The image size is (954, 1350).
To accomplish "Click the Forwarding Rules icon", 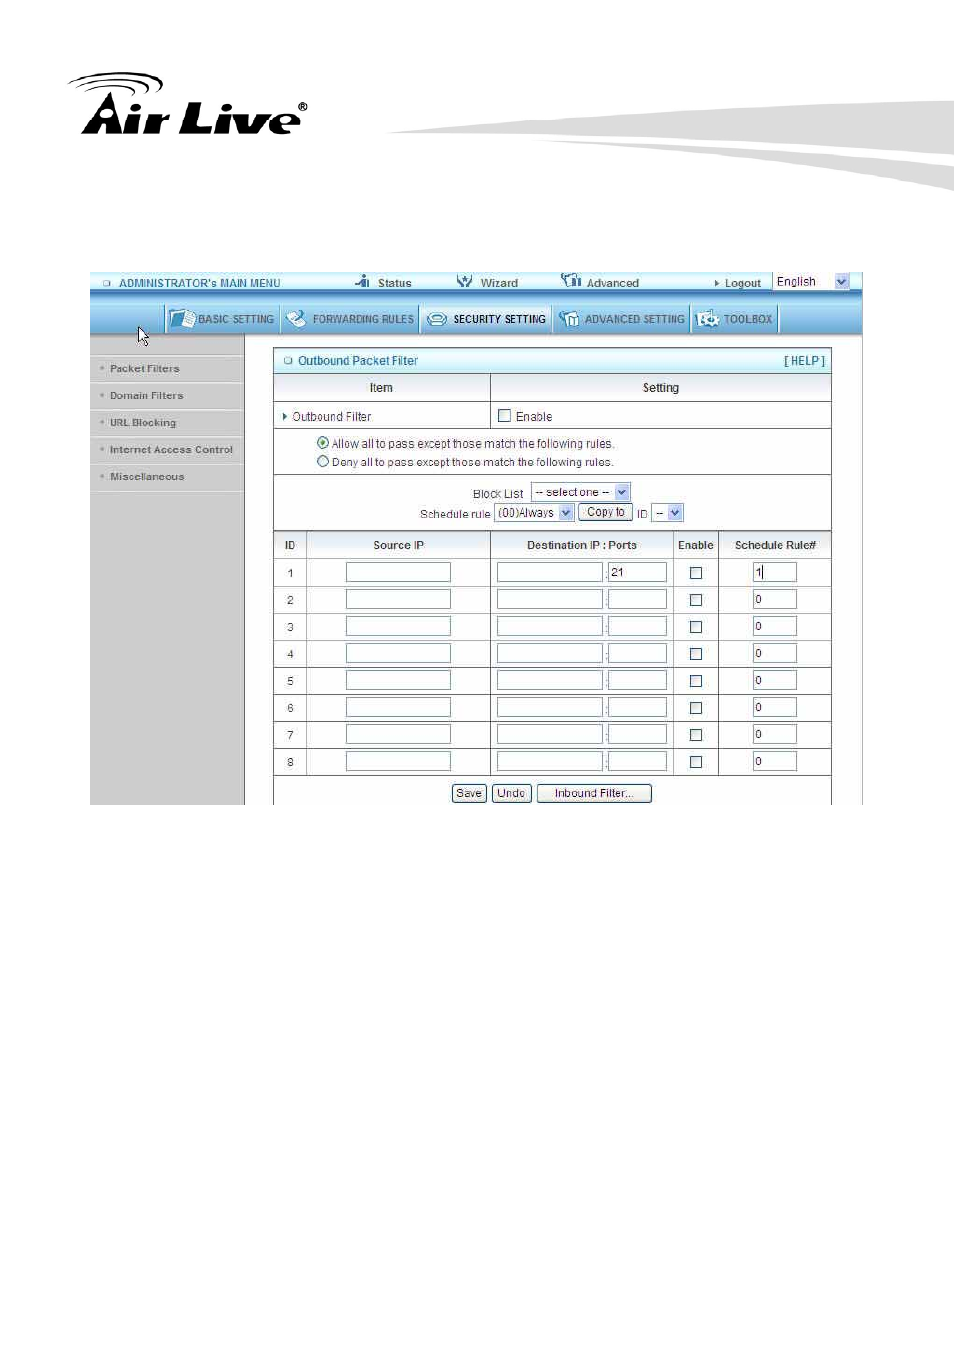I will [296, 319].
